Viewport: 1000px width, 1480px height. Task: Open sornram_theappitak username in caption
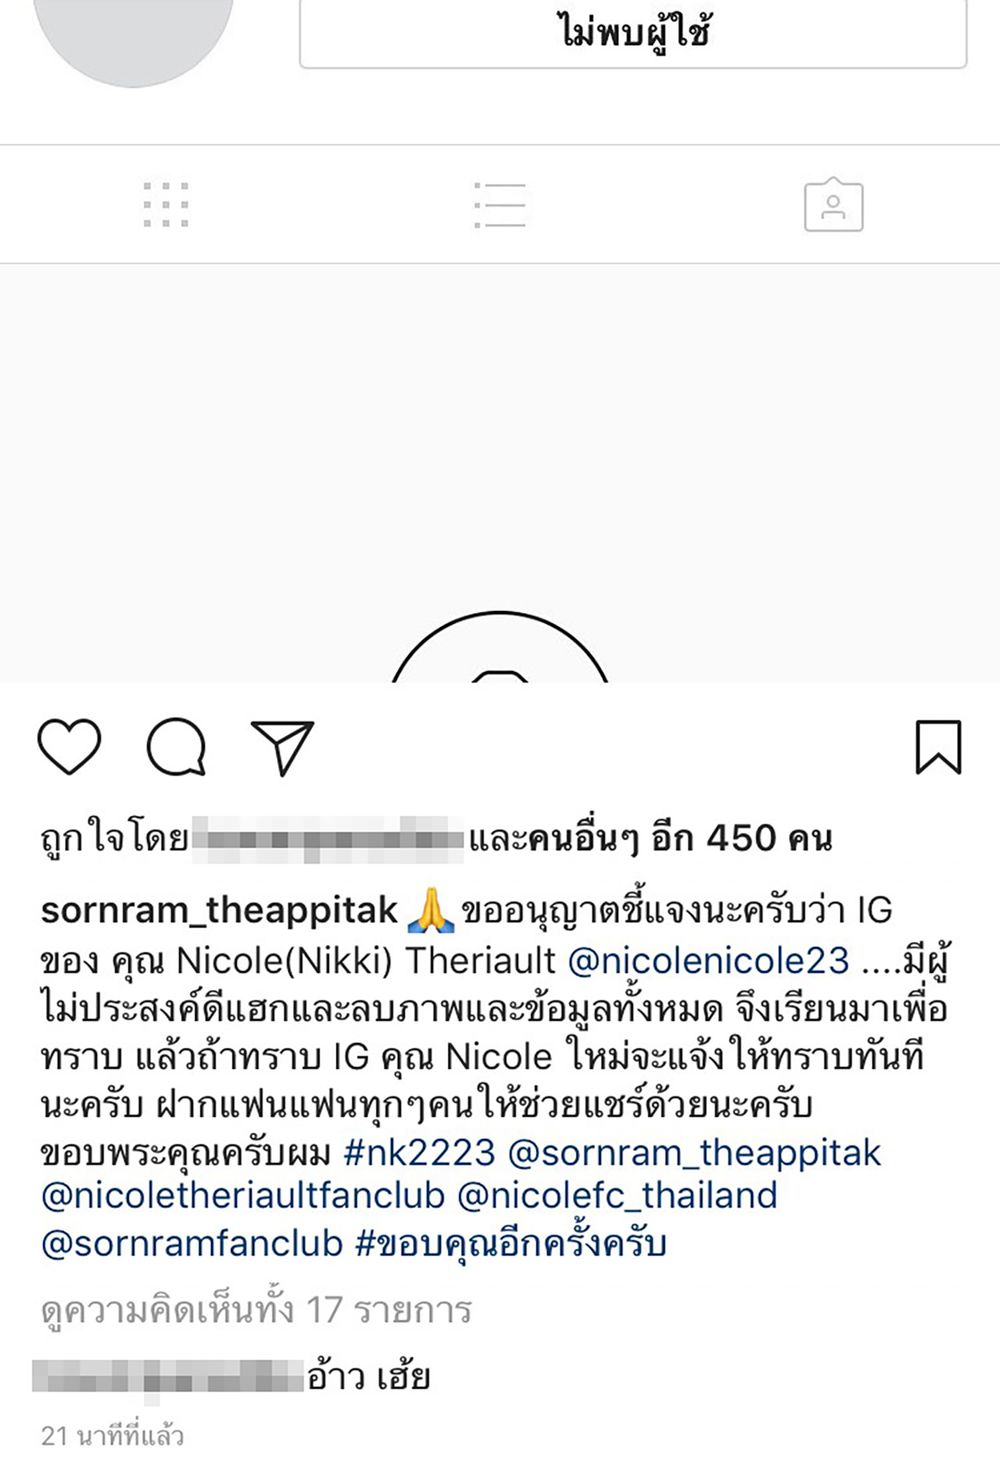point(220,910)
